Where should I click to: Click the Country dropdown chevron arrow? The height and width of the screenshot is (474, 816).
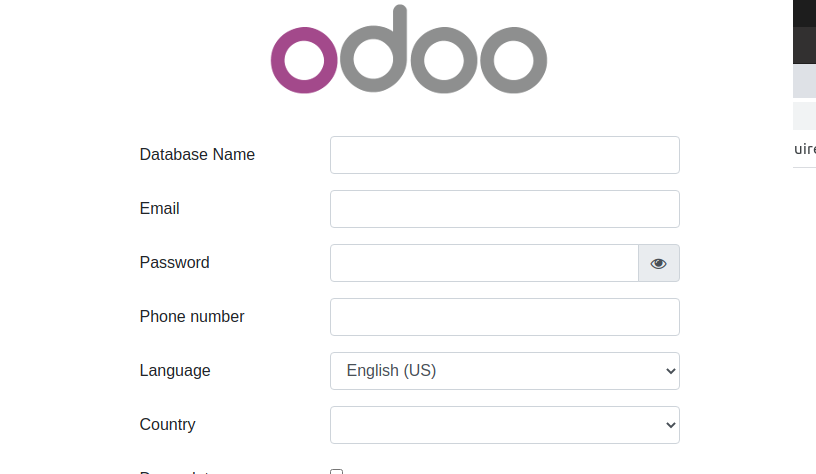(x=671, y=425)
